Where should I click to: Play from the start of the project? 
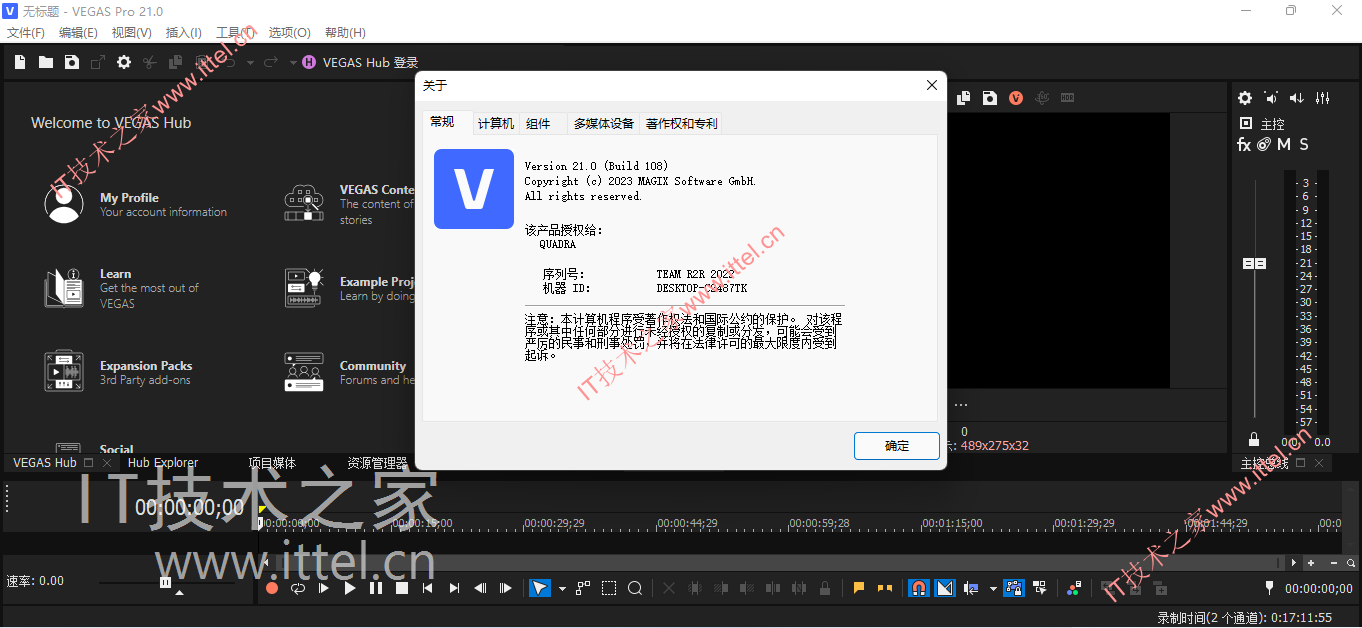tap(324, 588)
